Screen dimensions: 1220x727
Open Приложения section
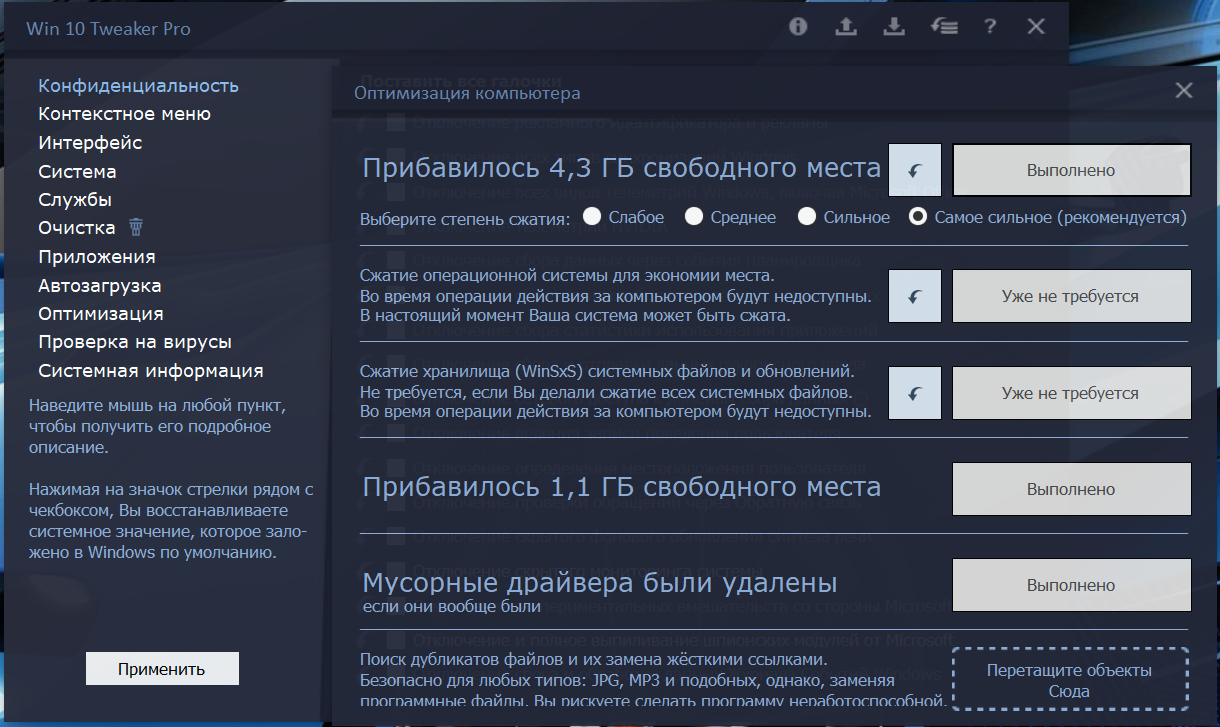[97, 257]
